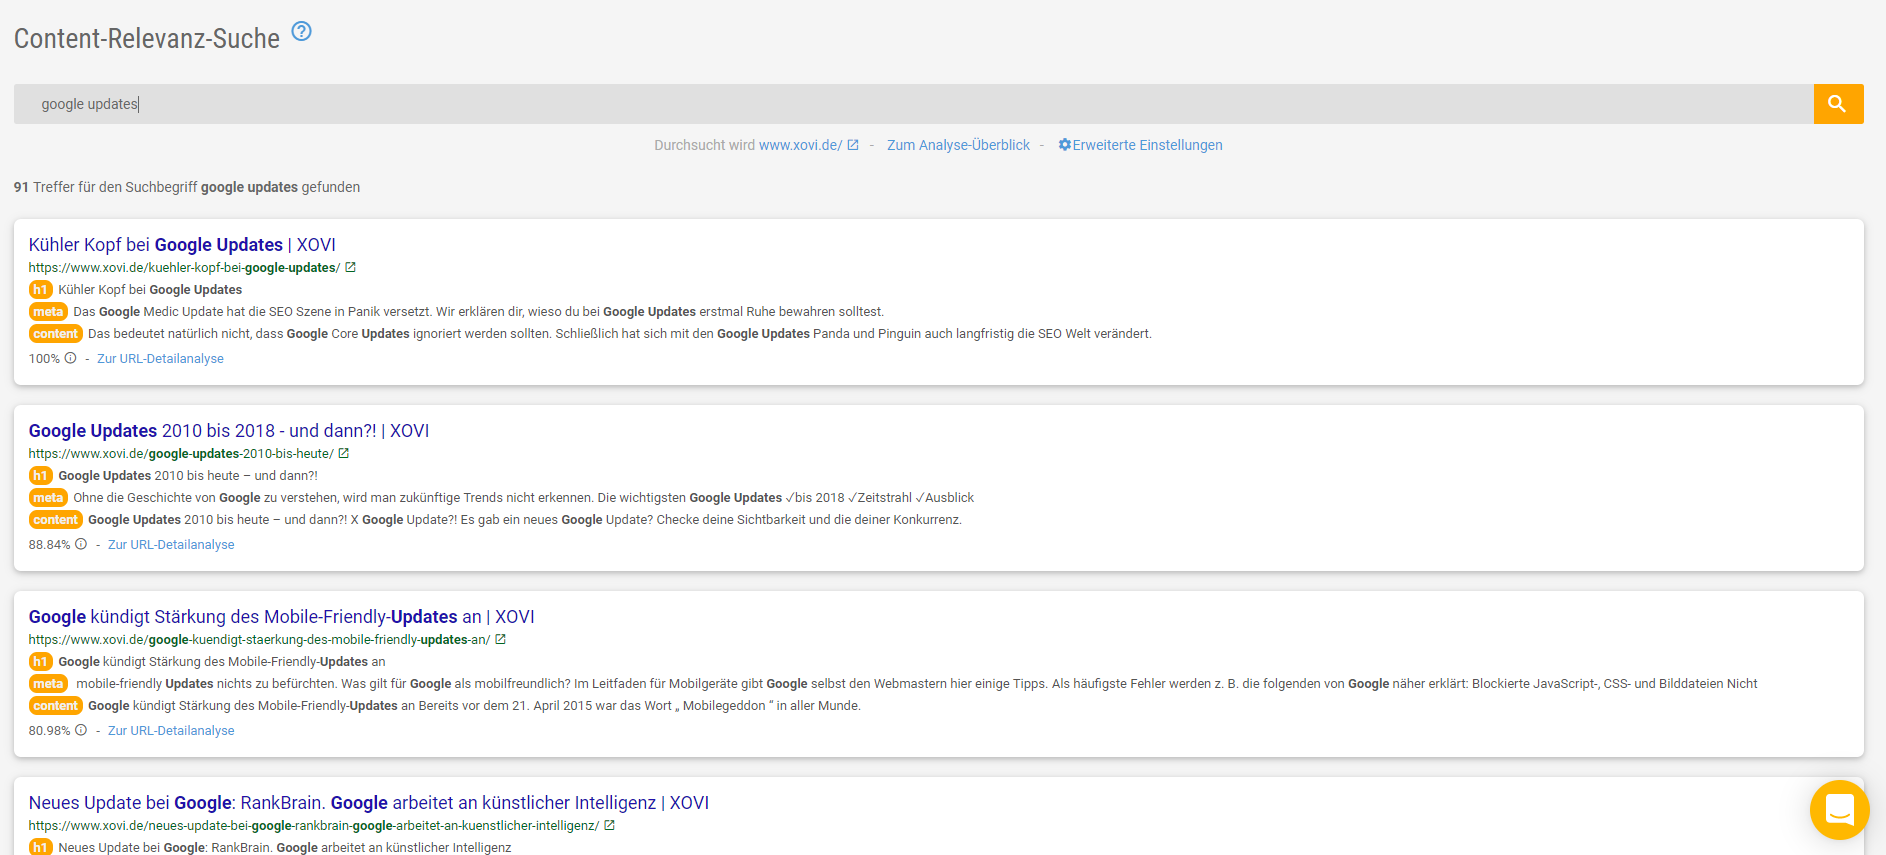Click external link icon after google-updates-2010-bis-heute URL
The height and width of the screenshot is (855, 1886).
click(x=344, y=453)
